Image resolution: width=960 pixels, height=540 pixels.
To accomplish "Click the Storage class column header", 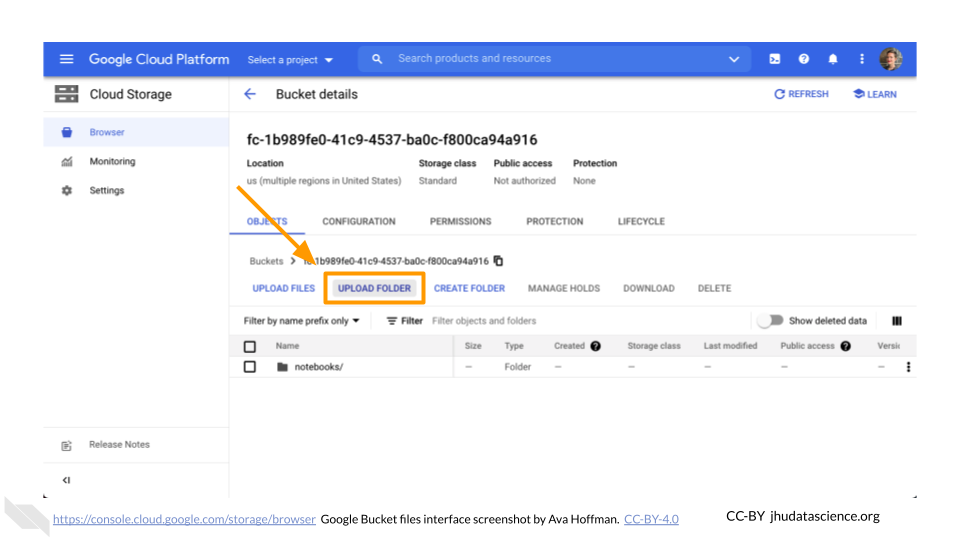I will [x=654, y=346].
